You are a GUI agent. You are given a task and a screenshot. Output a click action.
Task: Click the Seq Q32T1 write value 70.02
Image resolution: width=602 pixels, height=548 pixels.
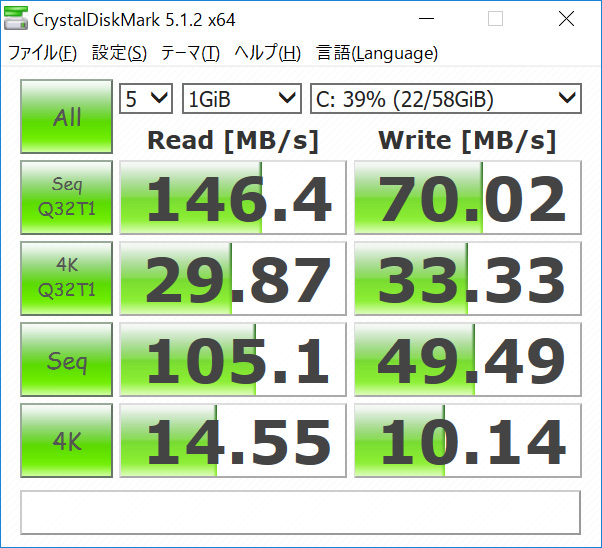click(468, 197)
